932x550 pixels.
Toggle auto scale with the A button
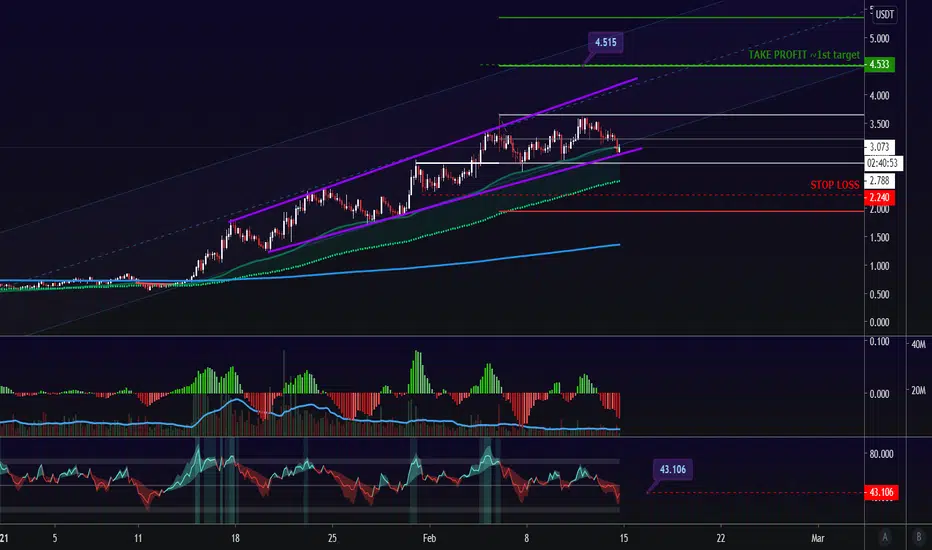coord(885,538)
